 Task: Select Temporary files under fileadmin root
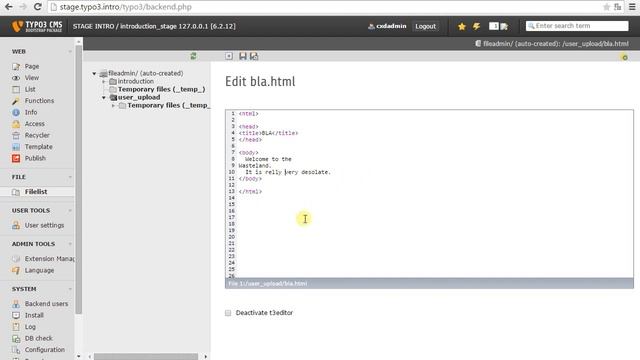click(x=162, y=89)
